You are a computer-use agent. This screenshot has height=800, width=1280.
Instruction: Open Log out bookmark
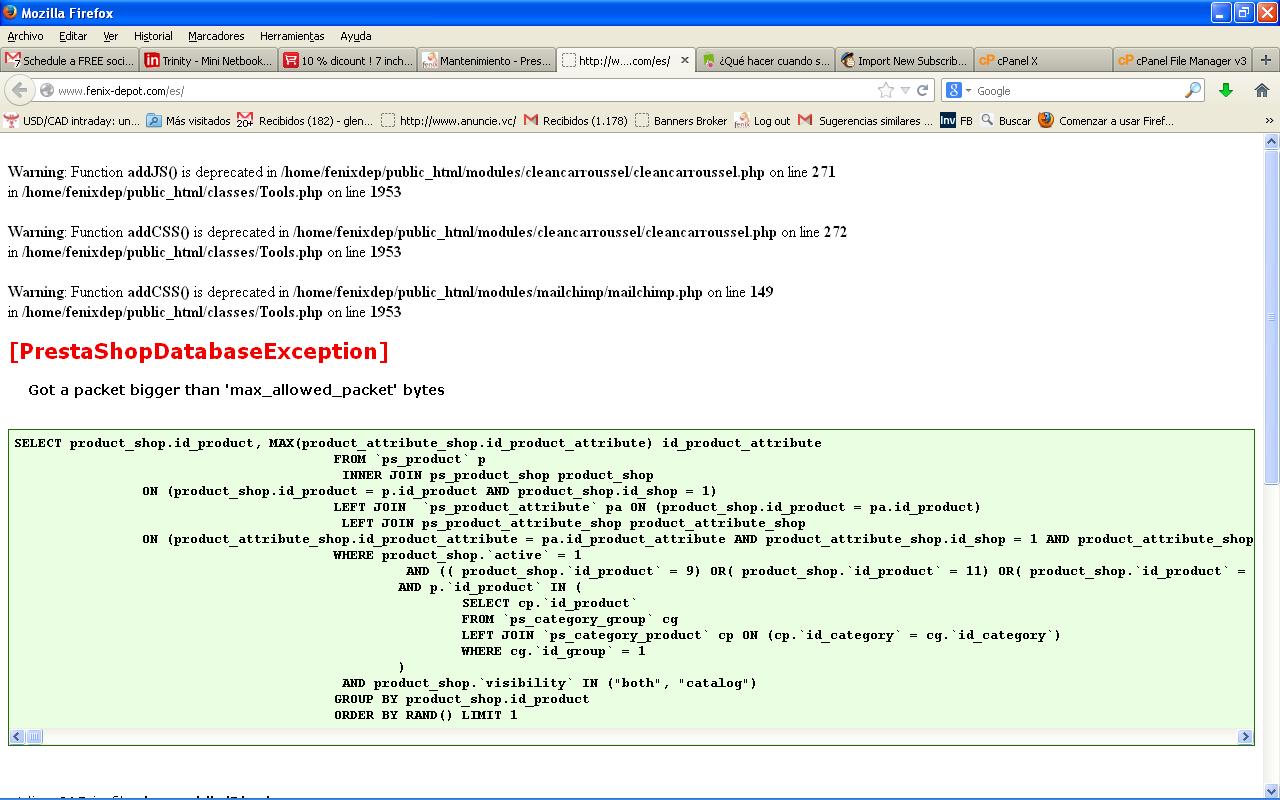[x=762, y=121]
